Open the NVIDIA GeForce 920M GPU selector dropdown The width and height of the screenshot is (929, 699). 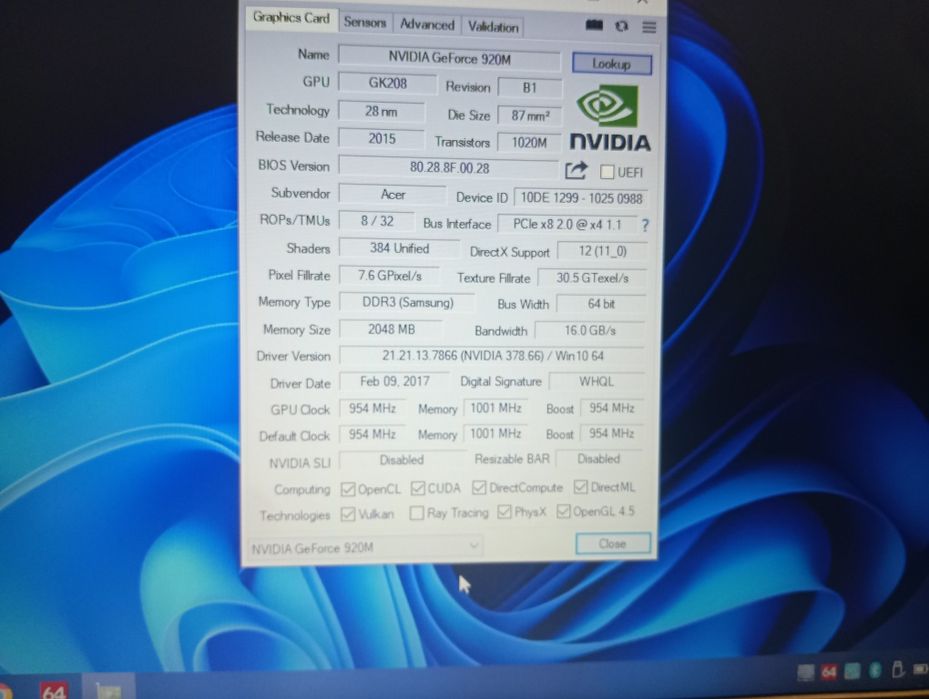coord(365,547)
